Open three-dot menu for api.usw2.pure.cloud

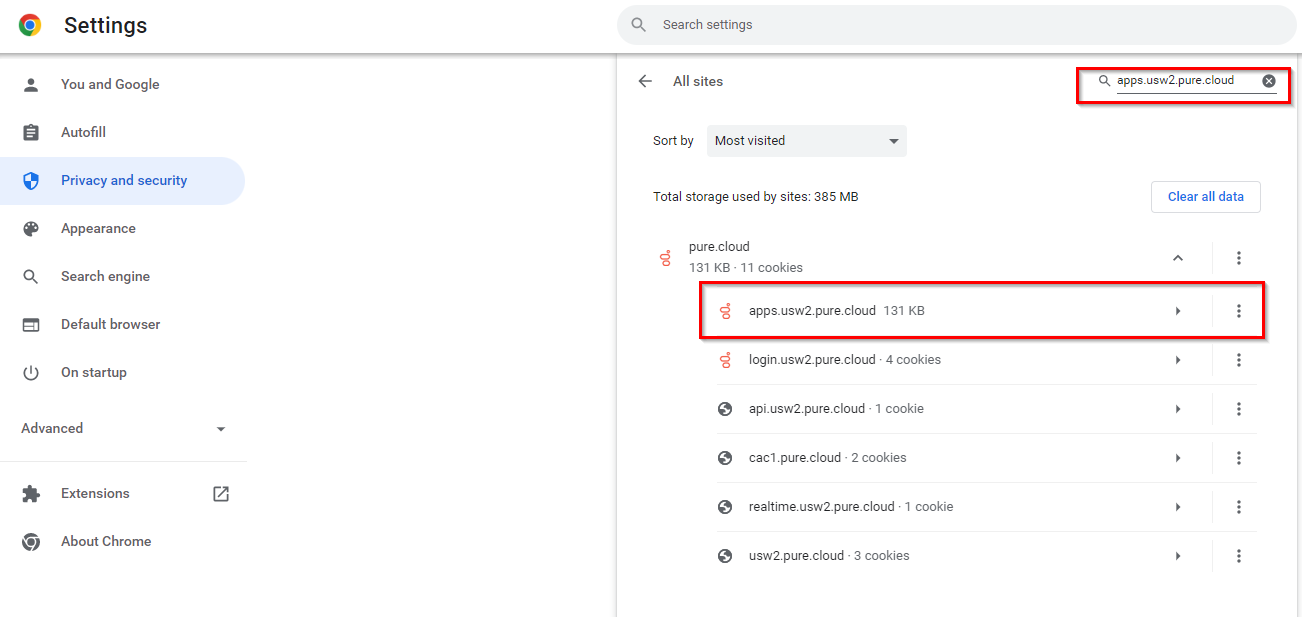pos(1238,409)
